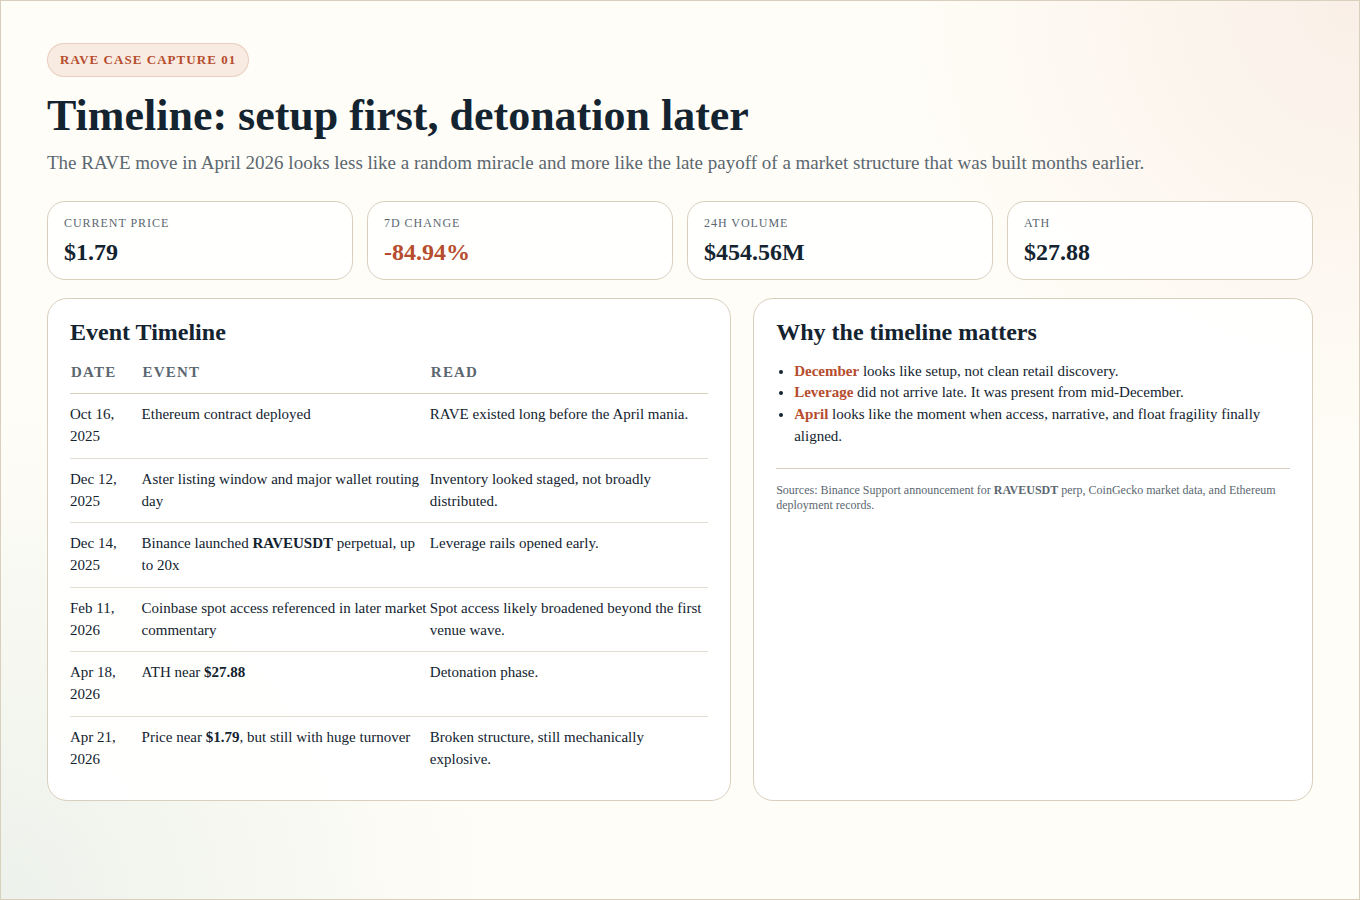Select the Apr 21, 2026 timeline date

(x=93, y=748)
